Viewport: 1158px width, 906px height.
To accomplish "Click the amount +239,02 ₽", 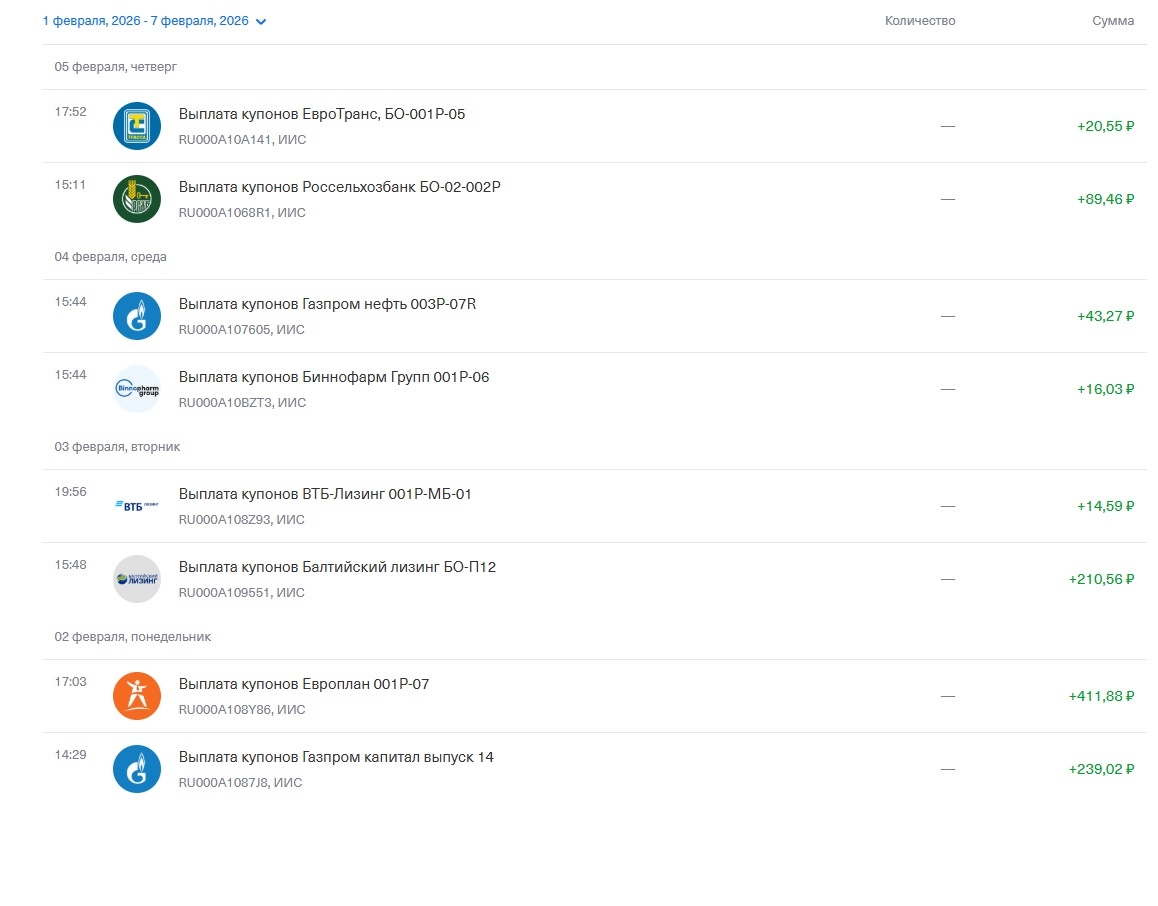I will [1101, 769].
